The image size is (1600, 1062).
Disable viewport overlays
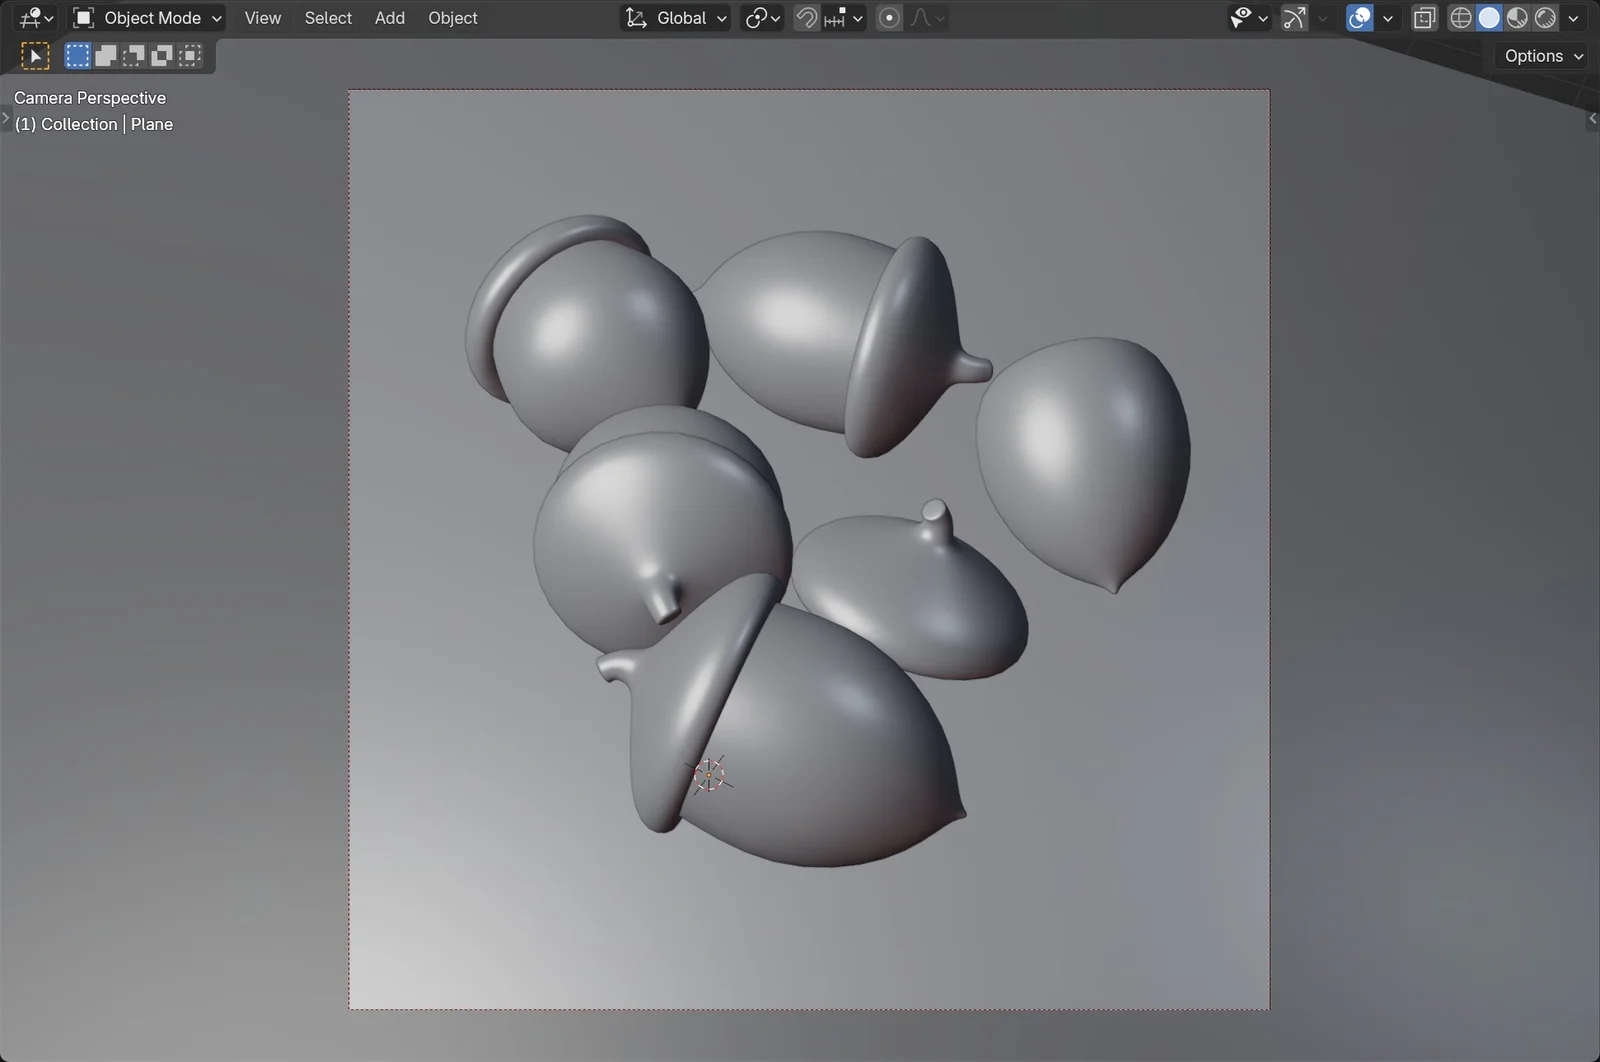[x=1359, y=17]
